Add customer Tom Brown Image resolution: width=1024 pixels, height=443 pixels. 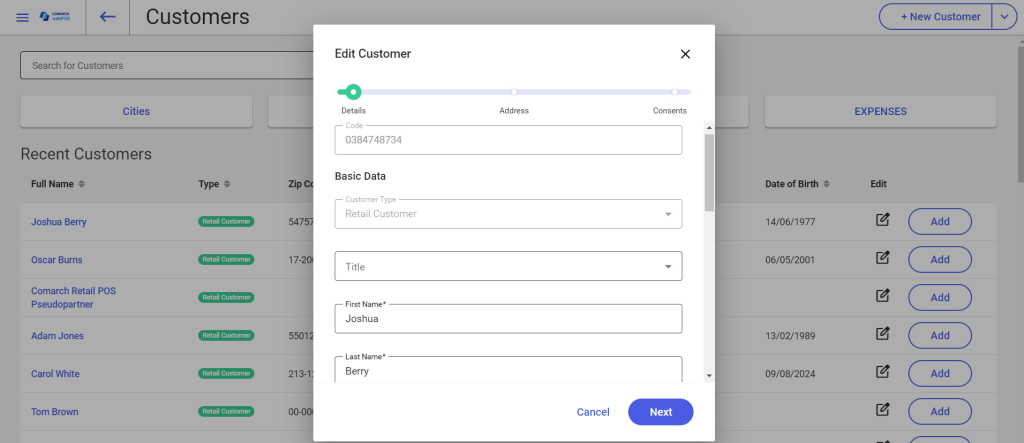click(940, 412)
